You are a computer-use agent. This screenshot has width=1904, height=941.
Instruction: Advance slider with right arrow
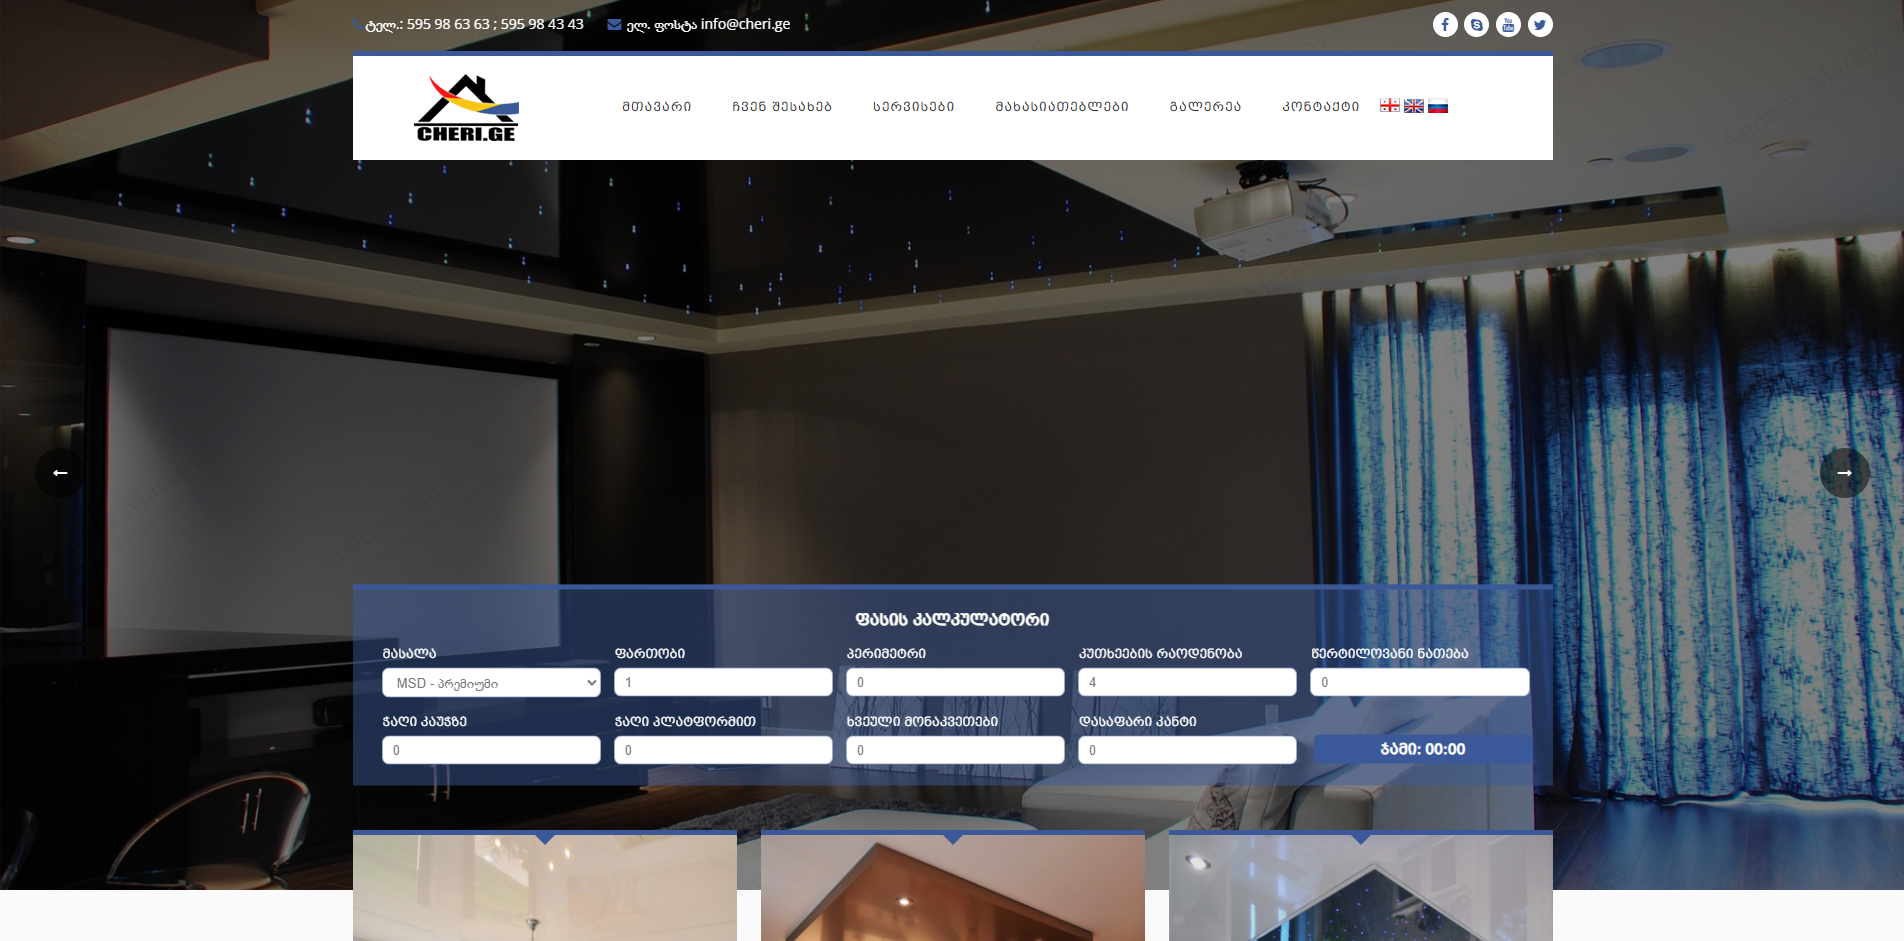pos(1844,473)
